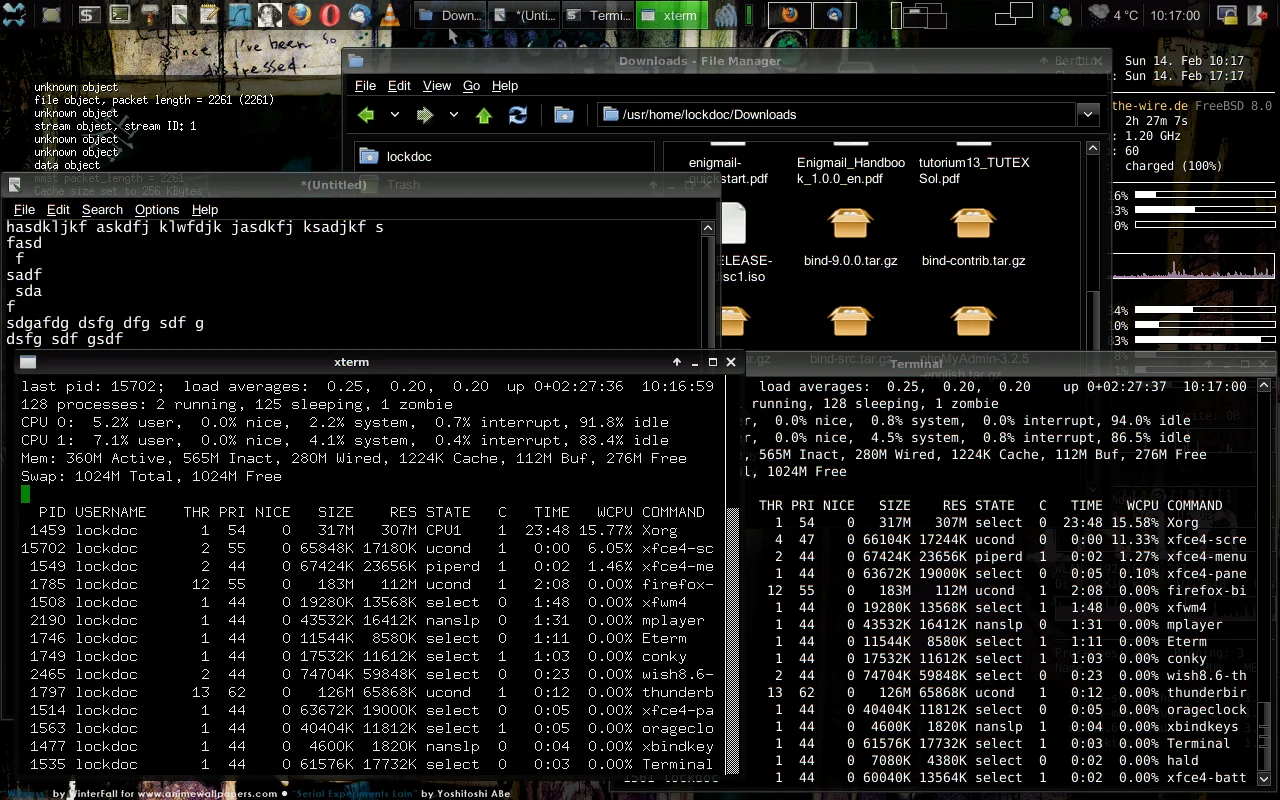Image resolution: width=1280 pixels, height=800 pixels.
Task: Click the show desktop panel icon
Action: [x=51, y=15]
